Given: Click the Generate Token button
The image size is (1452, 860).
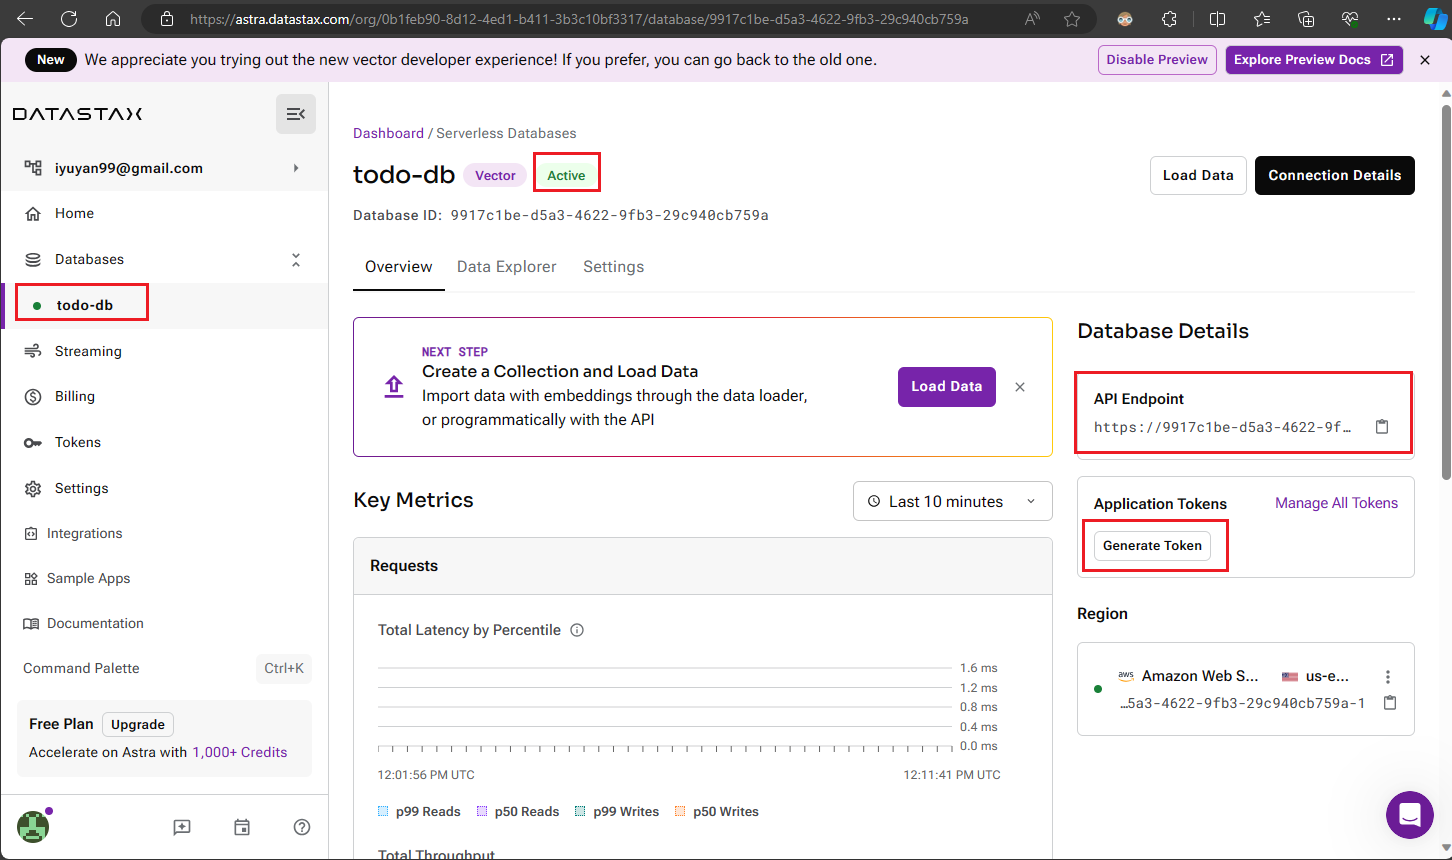Looking at the screenshot, I should pos(1152,545).
